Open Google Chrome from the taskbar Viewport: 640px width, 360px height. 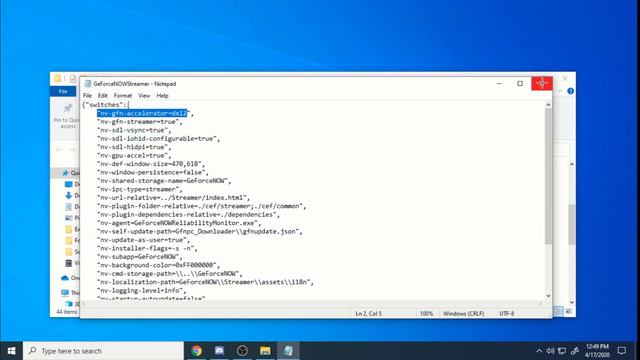196,351
